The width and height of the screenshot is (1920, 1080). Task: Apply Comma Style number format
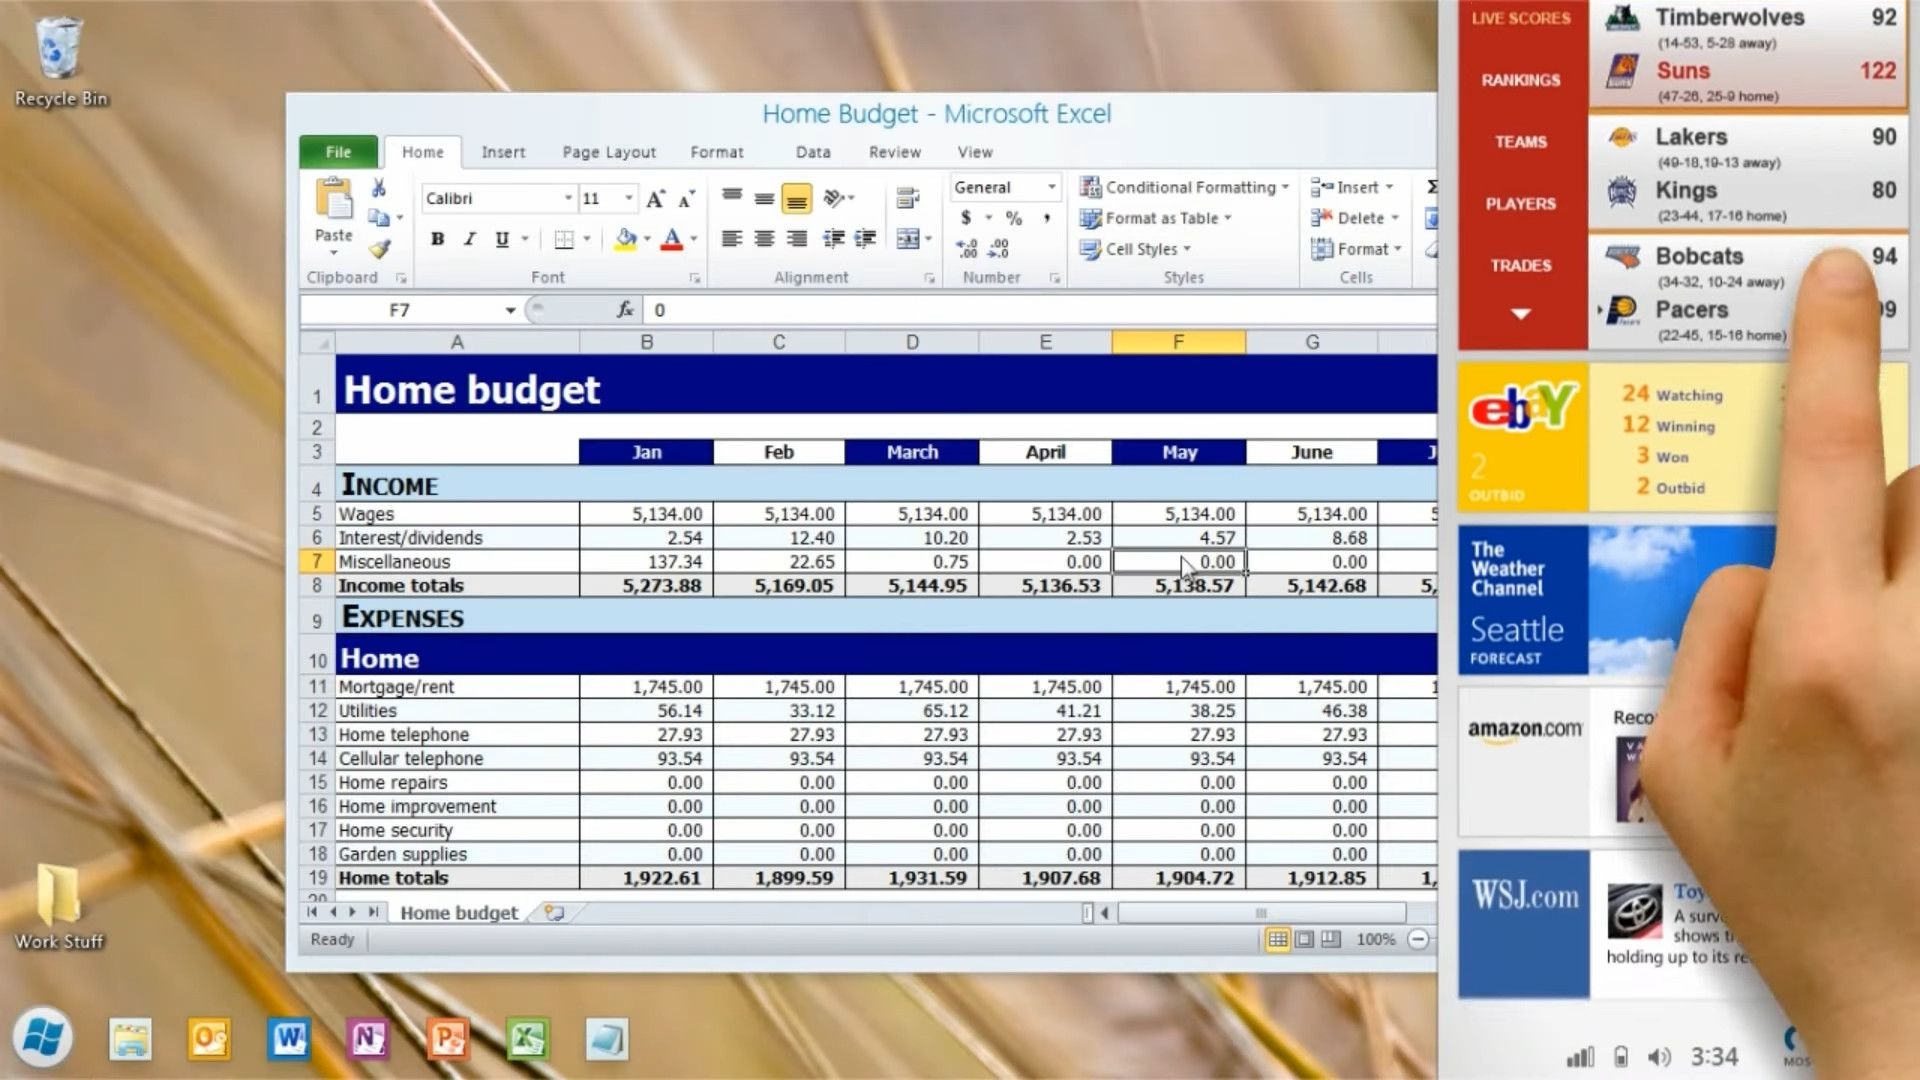coord(1047,218)
